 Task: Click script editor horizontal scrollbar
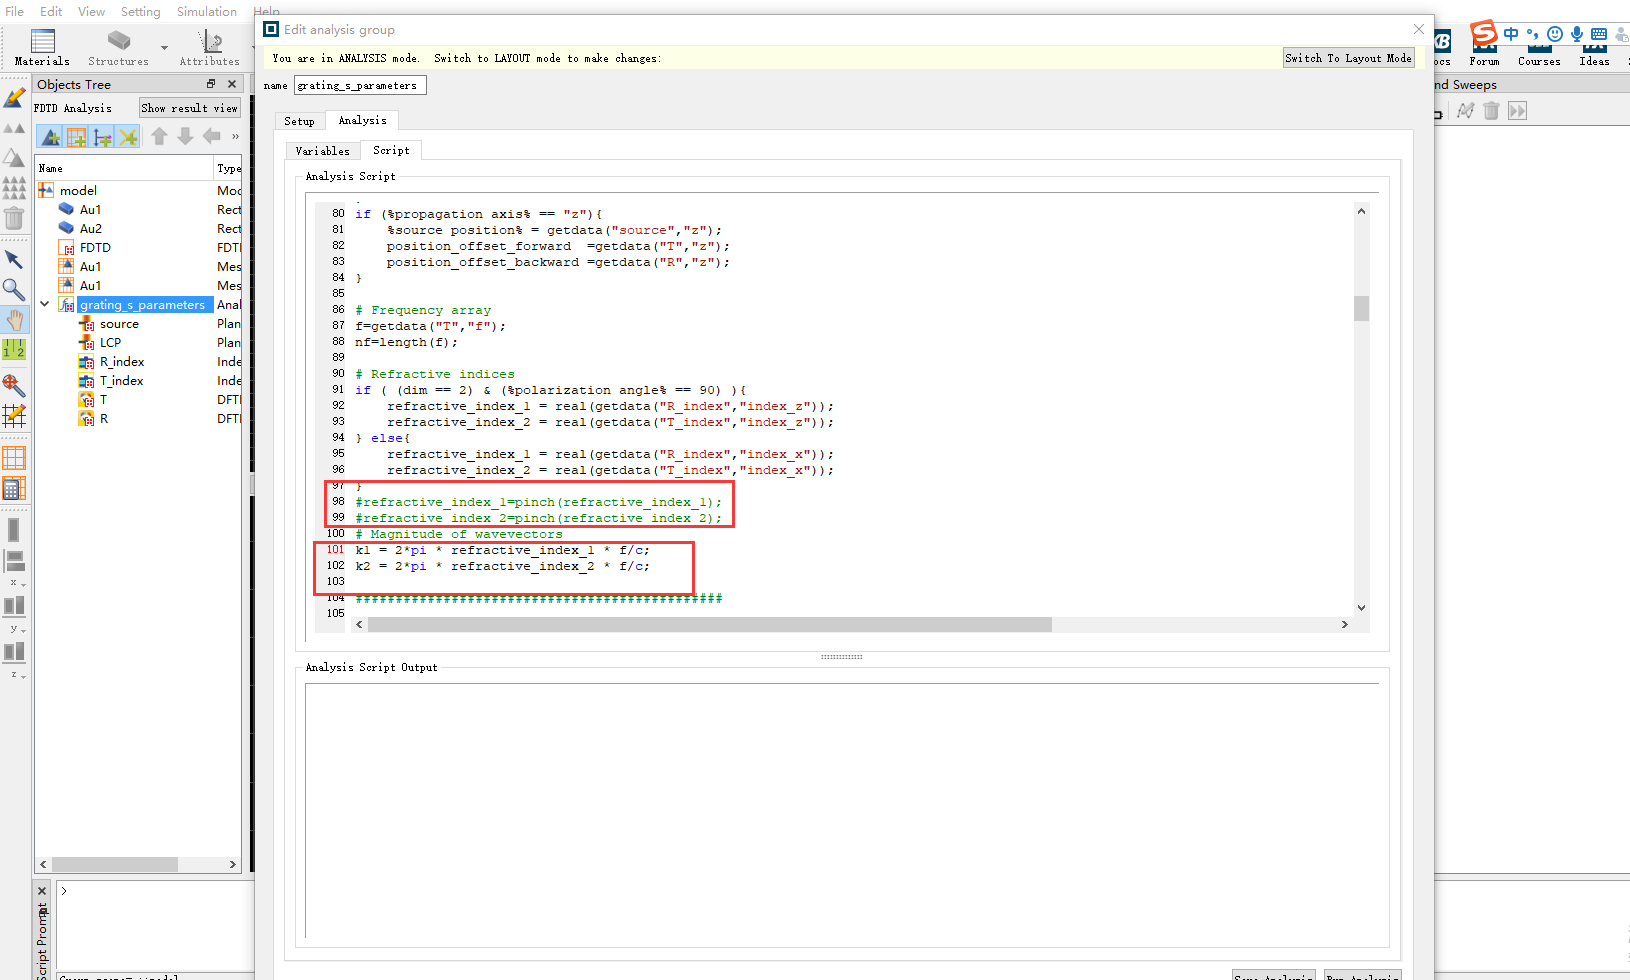click(710, 624)
